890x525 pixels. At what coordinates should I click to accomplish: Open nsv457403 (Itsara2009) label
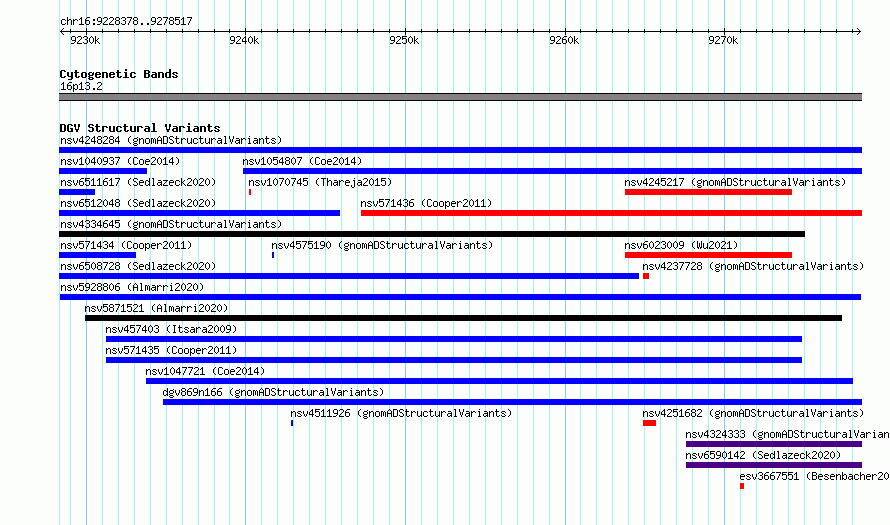171,329
